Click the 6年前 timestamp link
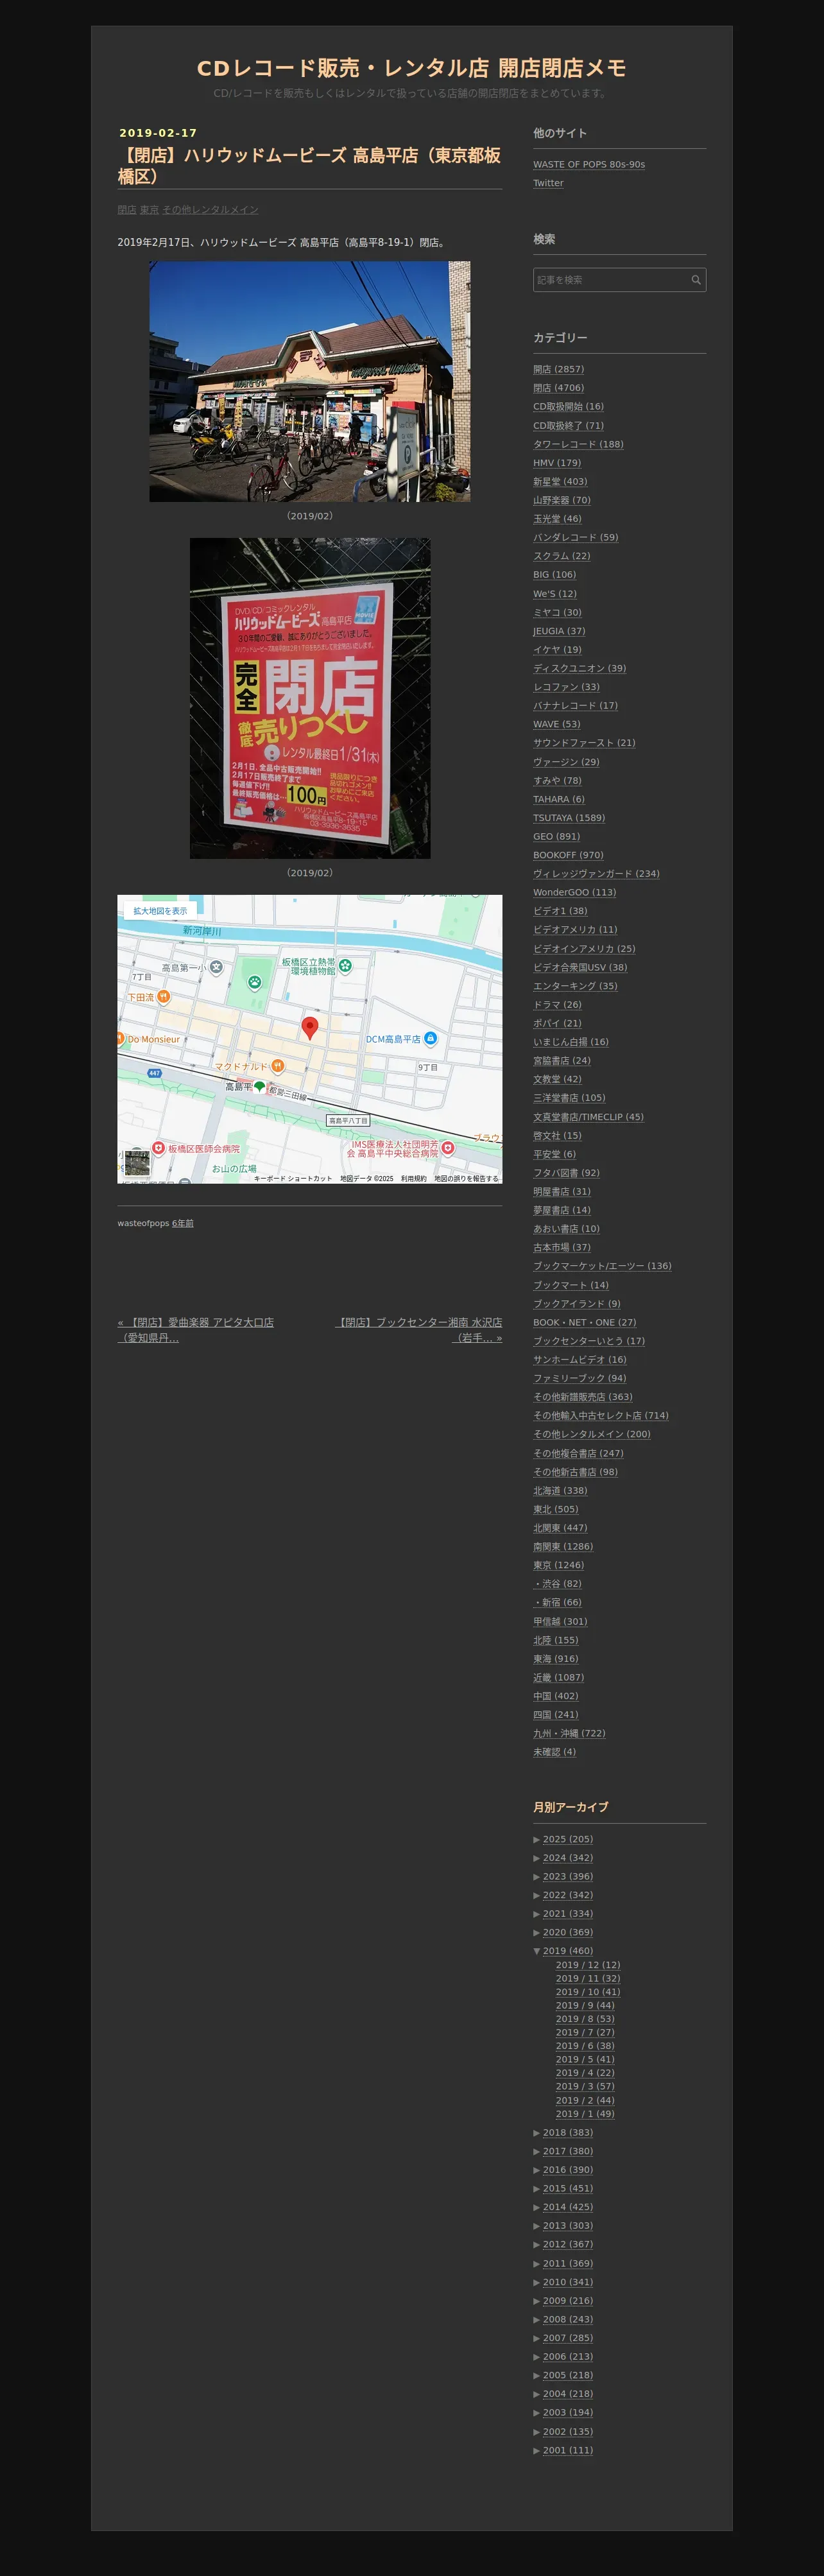This screenshot has width=824, height=2576. 183,1223
